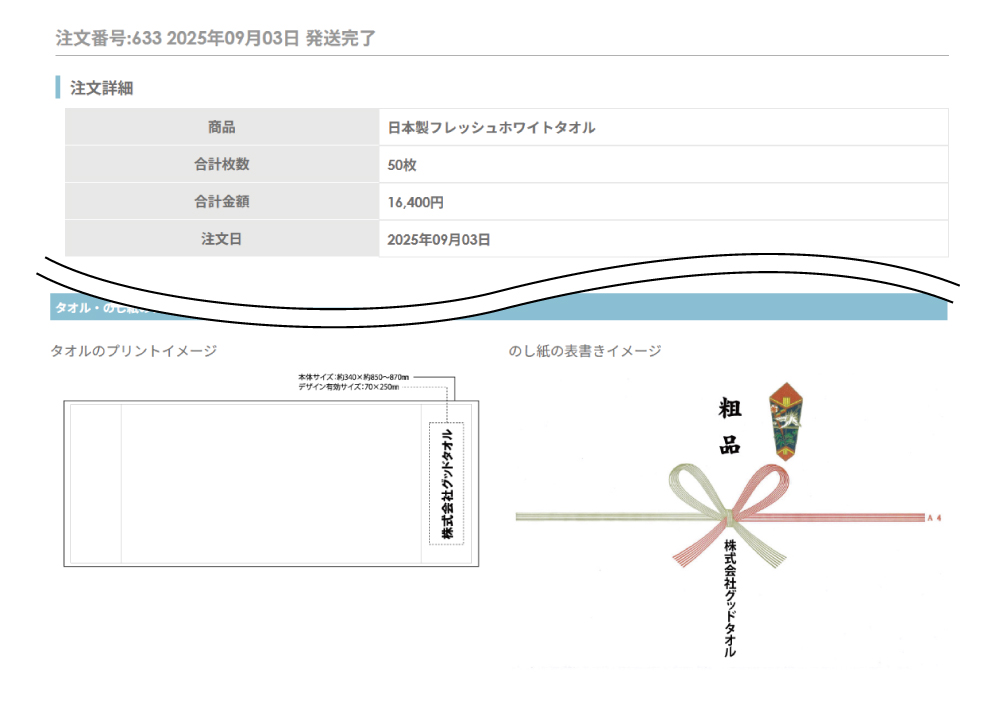This screenshot has width=1000, height=720.
Task: Select the 50枚 quantity value
Action: 402,165
